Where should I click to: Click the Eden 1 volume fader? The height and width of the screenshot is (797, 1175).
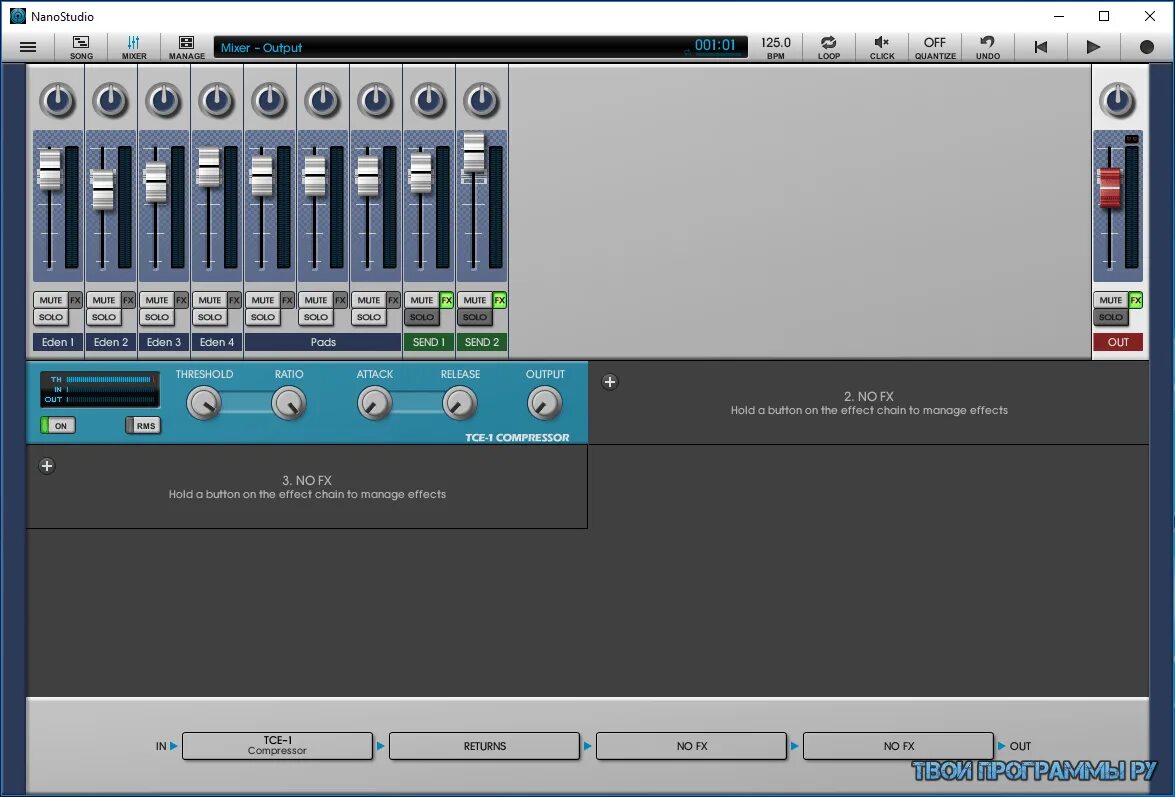coord(49,169)
